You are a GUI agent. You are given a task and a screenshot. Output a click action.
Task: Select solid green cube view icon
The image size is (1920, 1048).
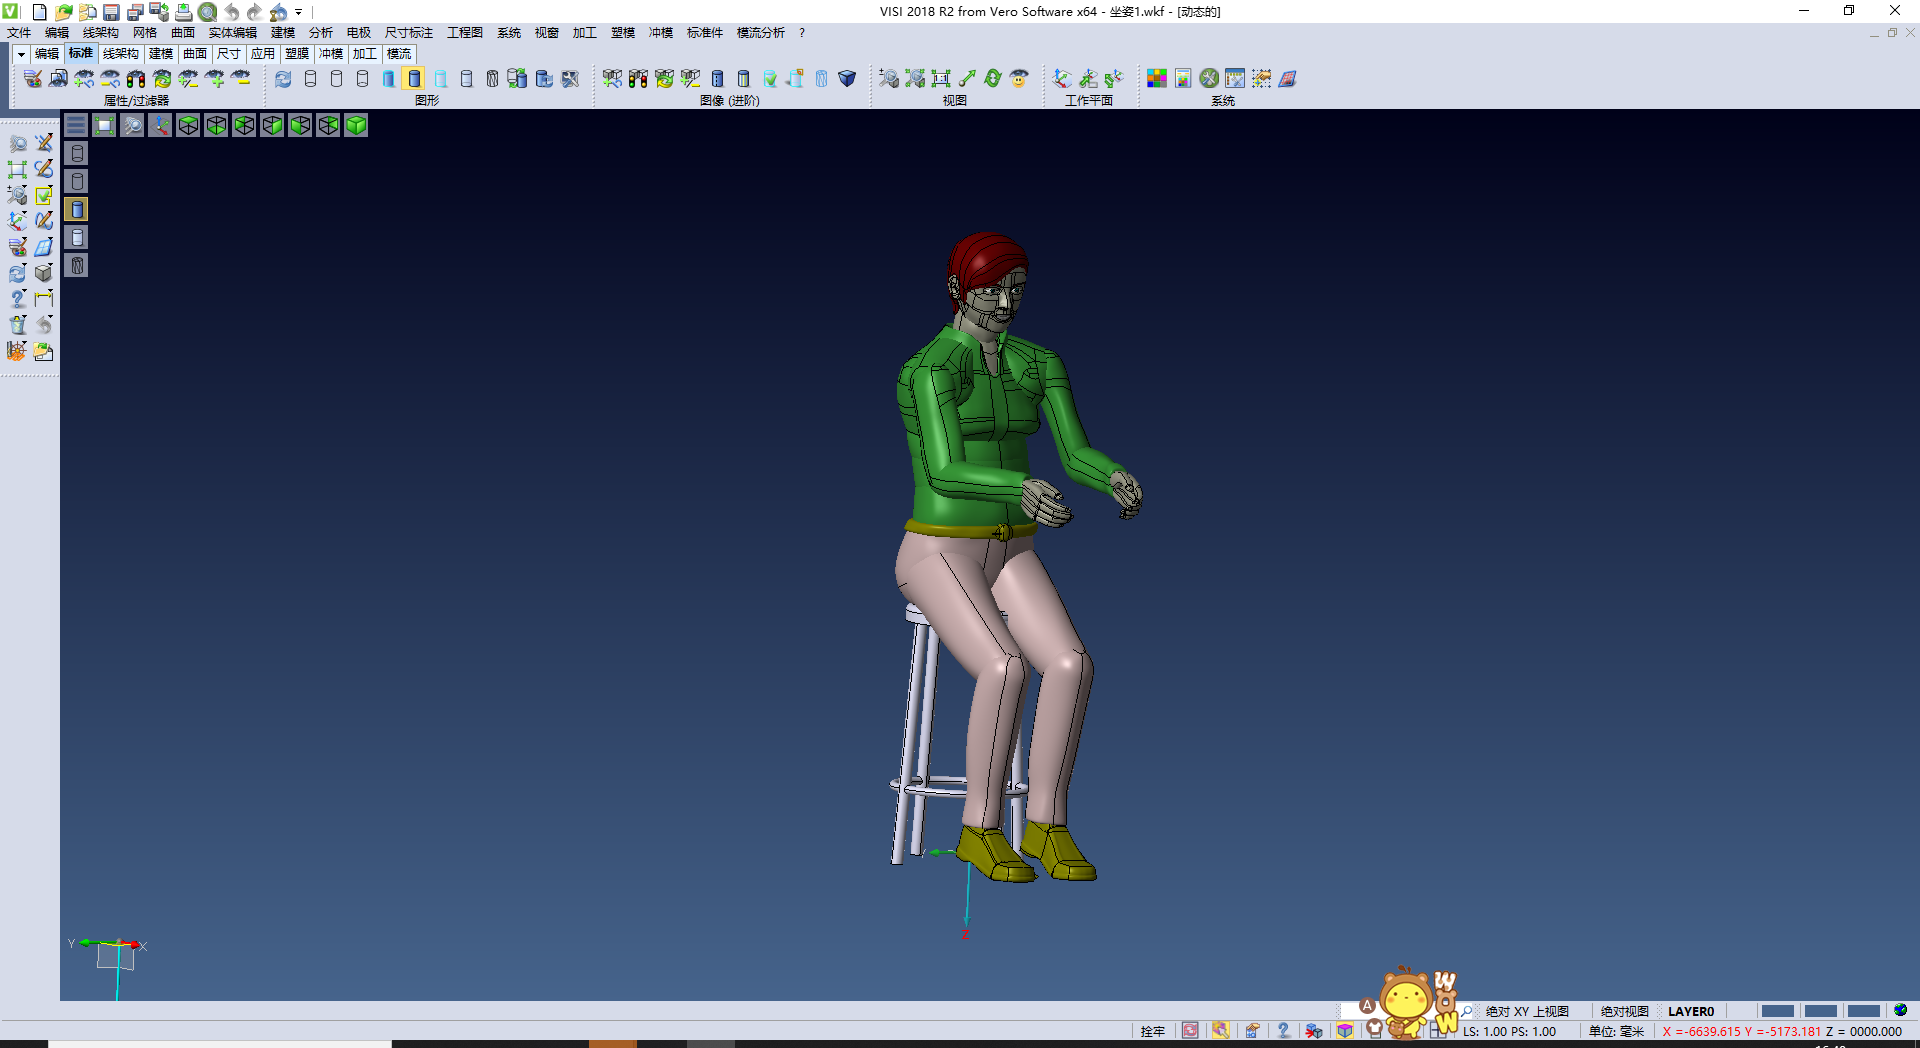tap(356, 125)
